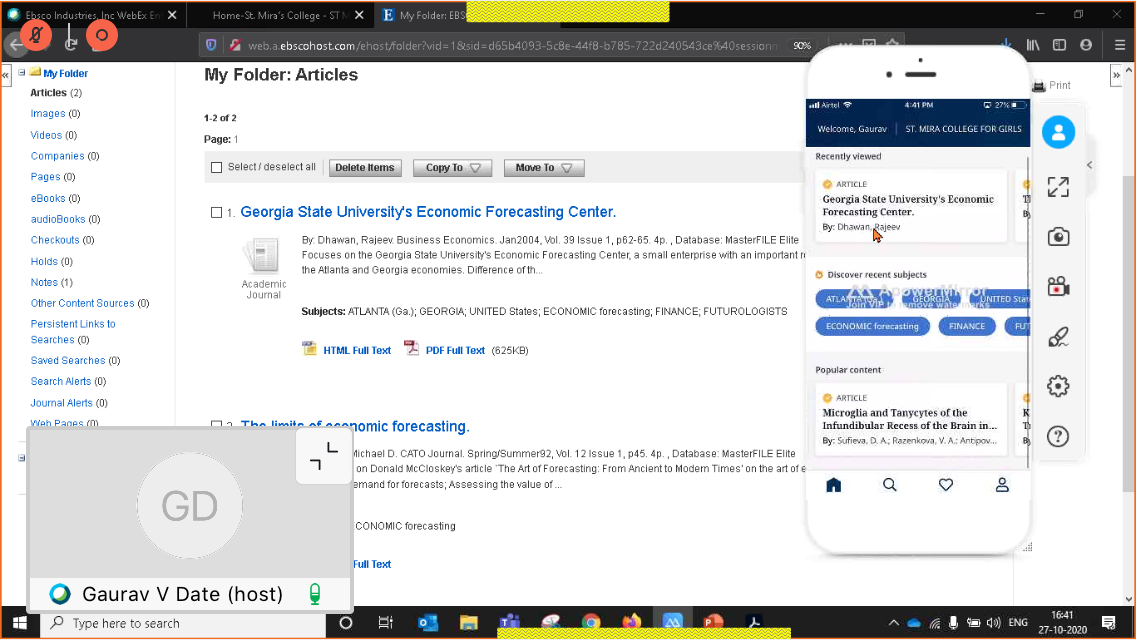Collapse the My Folder tree node
Viewport: 1136px width, 640px height.
(x=22, y=73)
